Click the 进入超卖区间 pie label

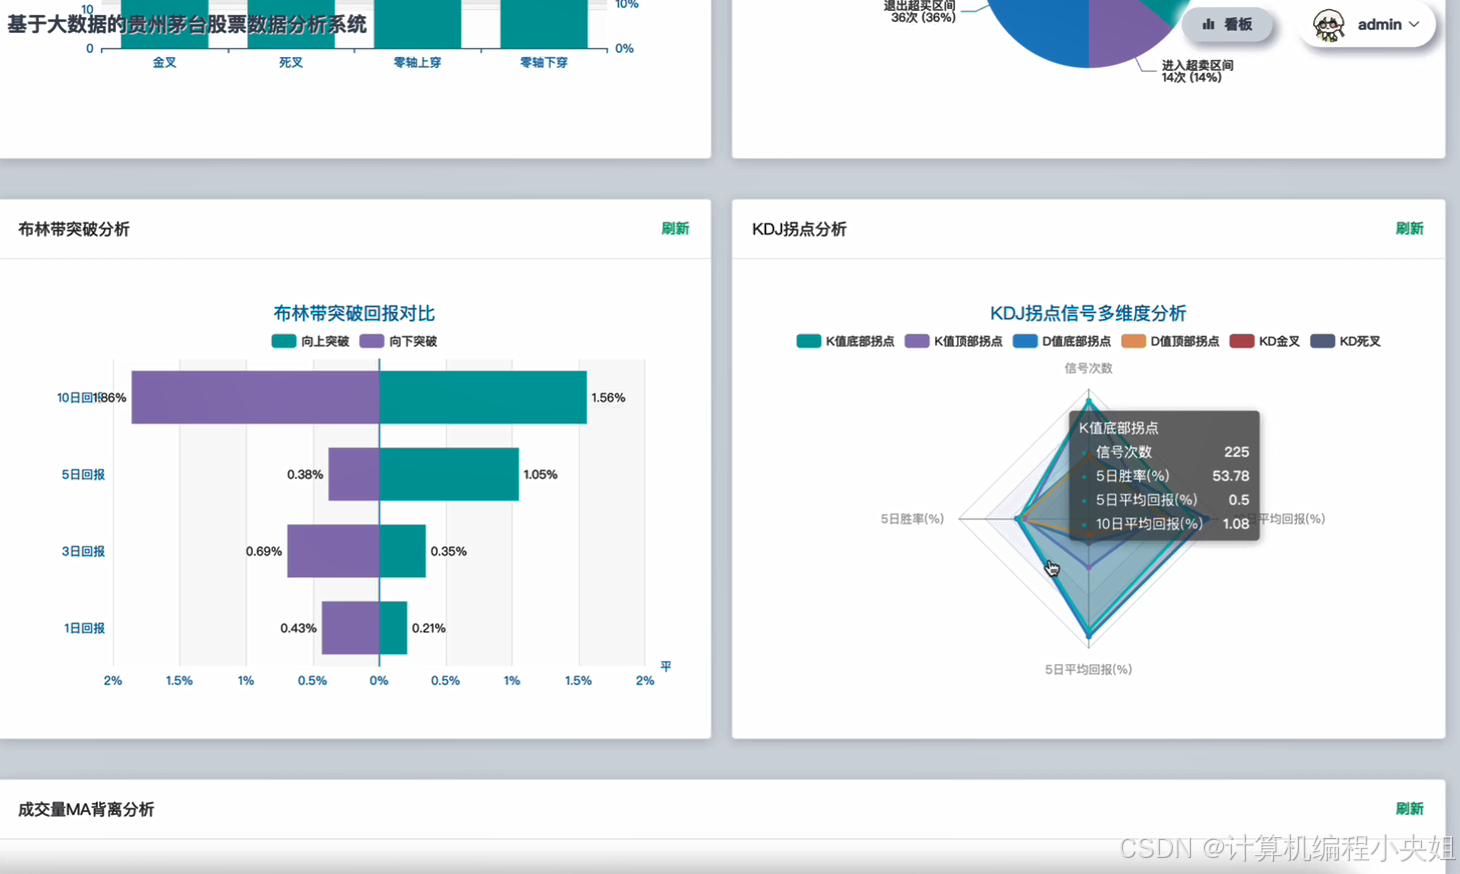pyautogui.click(x=1197, y=71)
